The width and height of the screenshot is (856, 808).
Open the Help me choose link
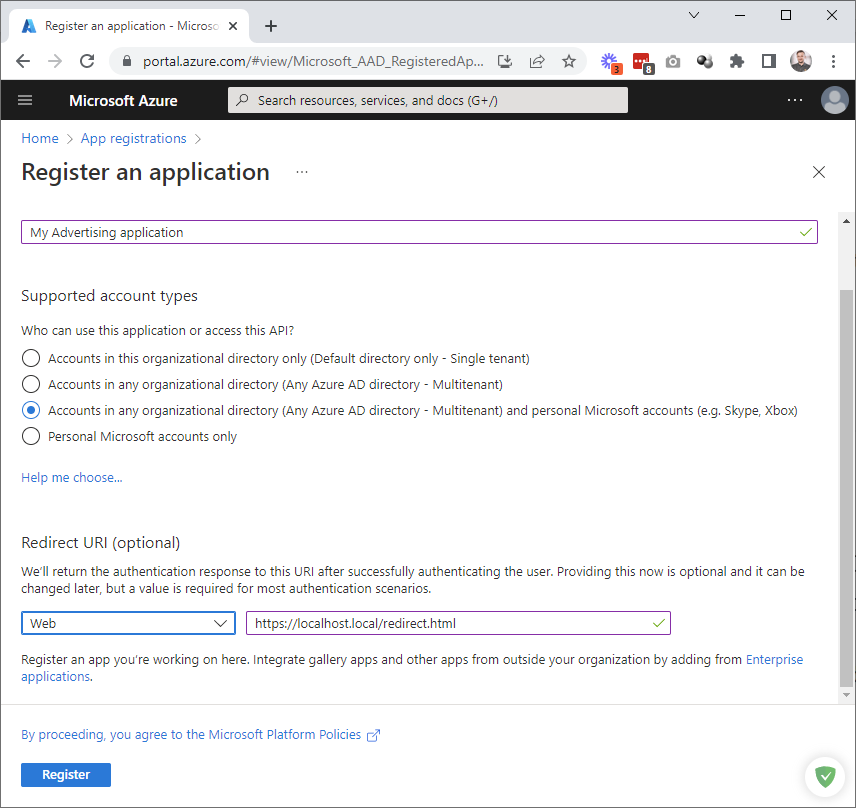72,477
